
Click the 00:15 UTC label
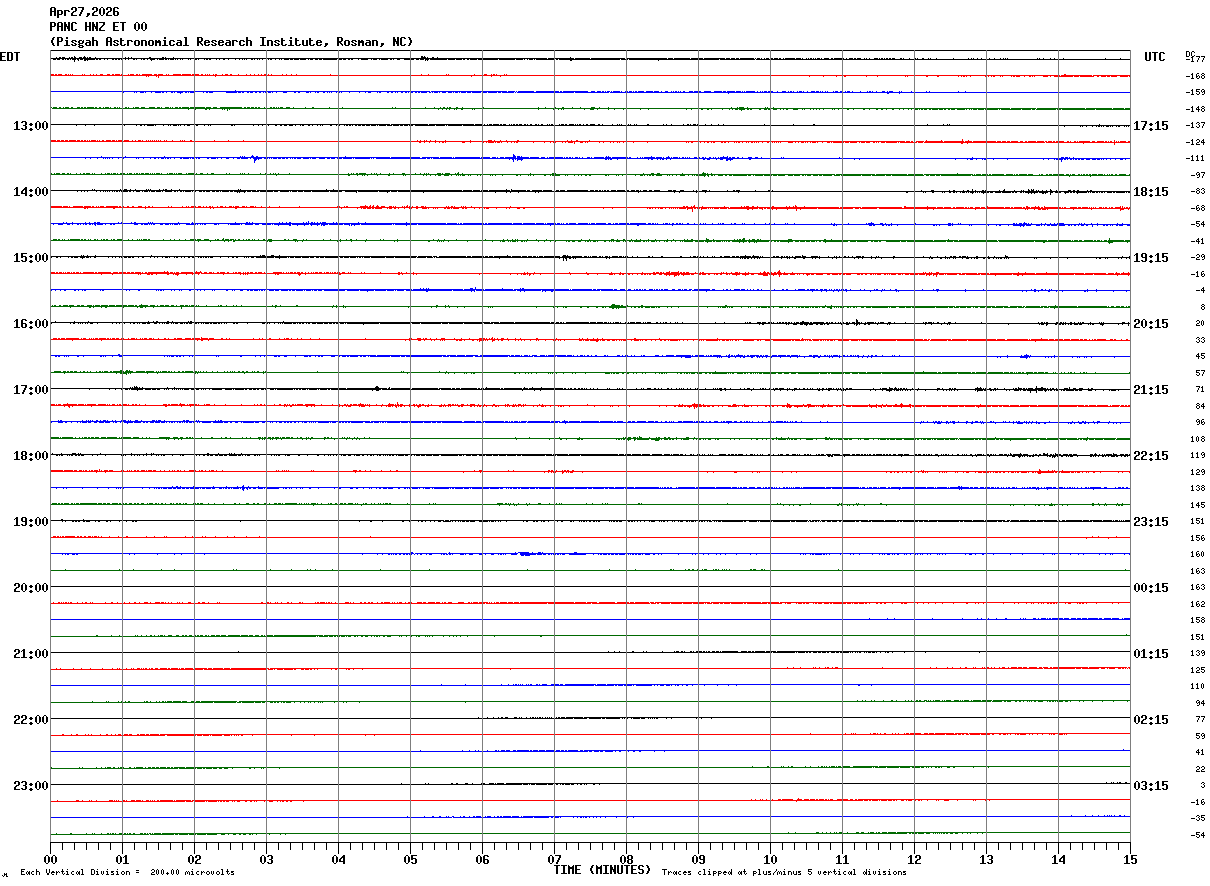click(x=1151, y=588)
